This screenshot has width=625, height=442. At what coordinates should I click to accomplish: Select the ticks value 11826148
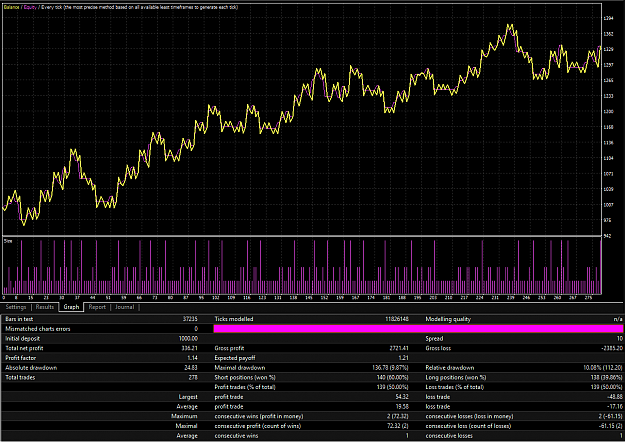[397, 319]
